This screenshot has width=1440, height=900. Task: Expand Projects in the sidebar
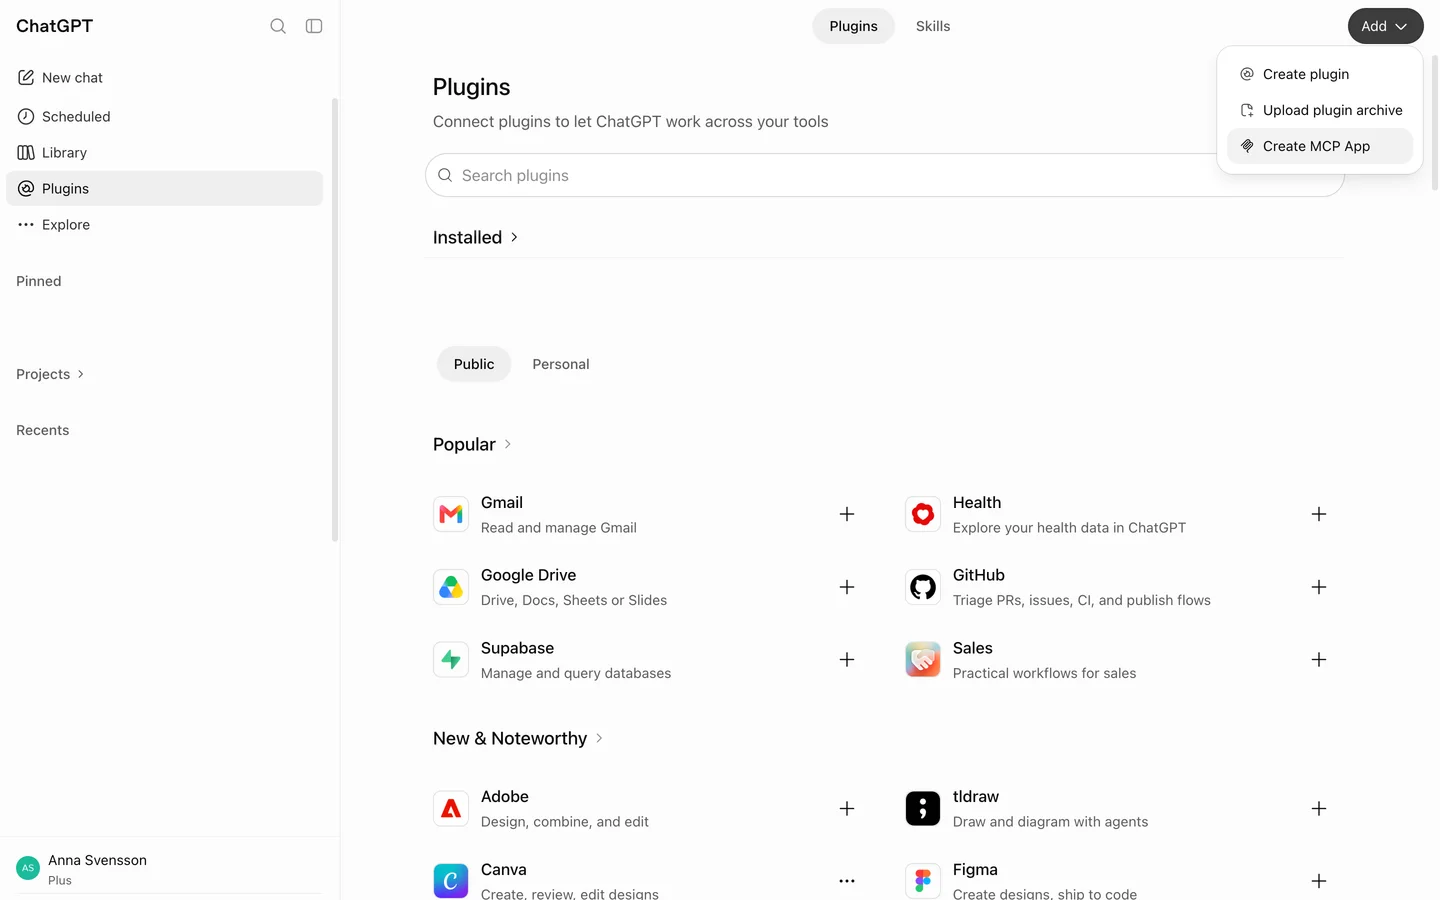click(50, 374)
